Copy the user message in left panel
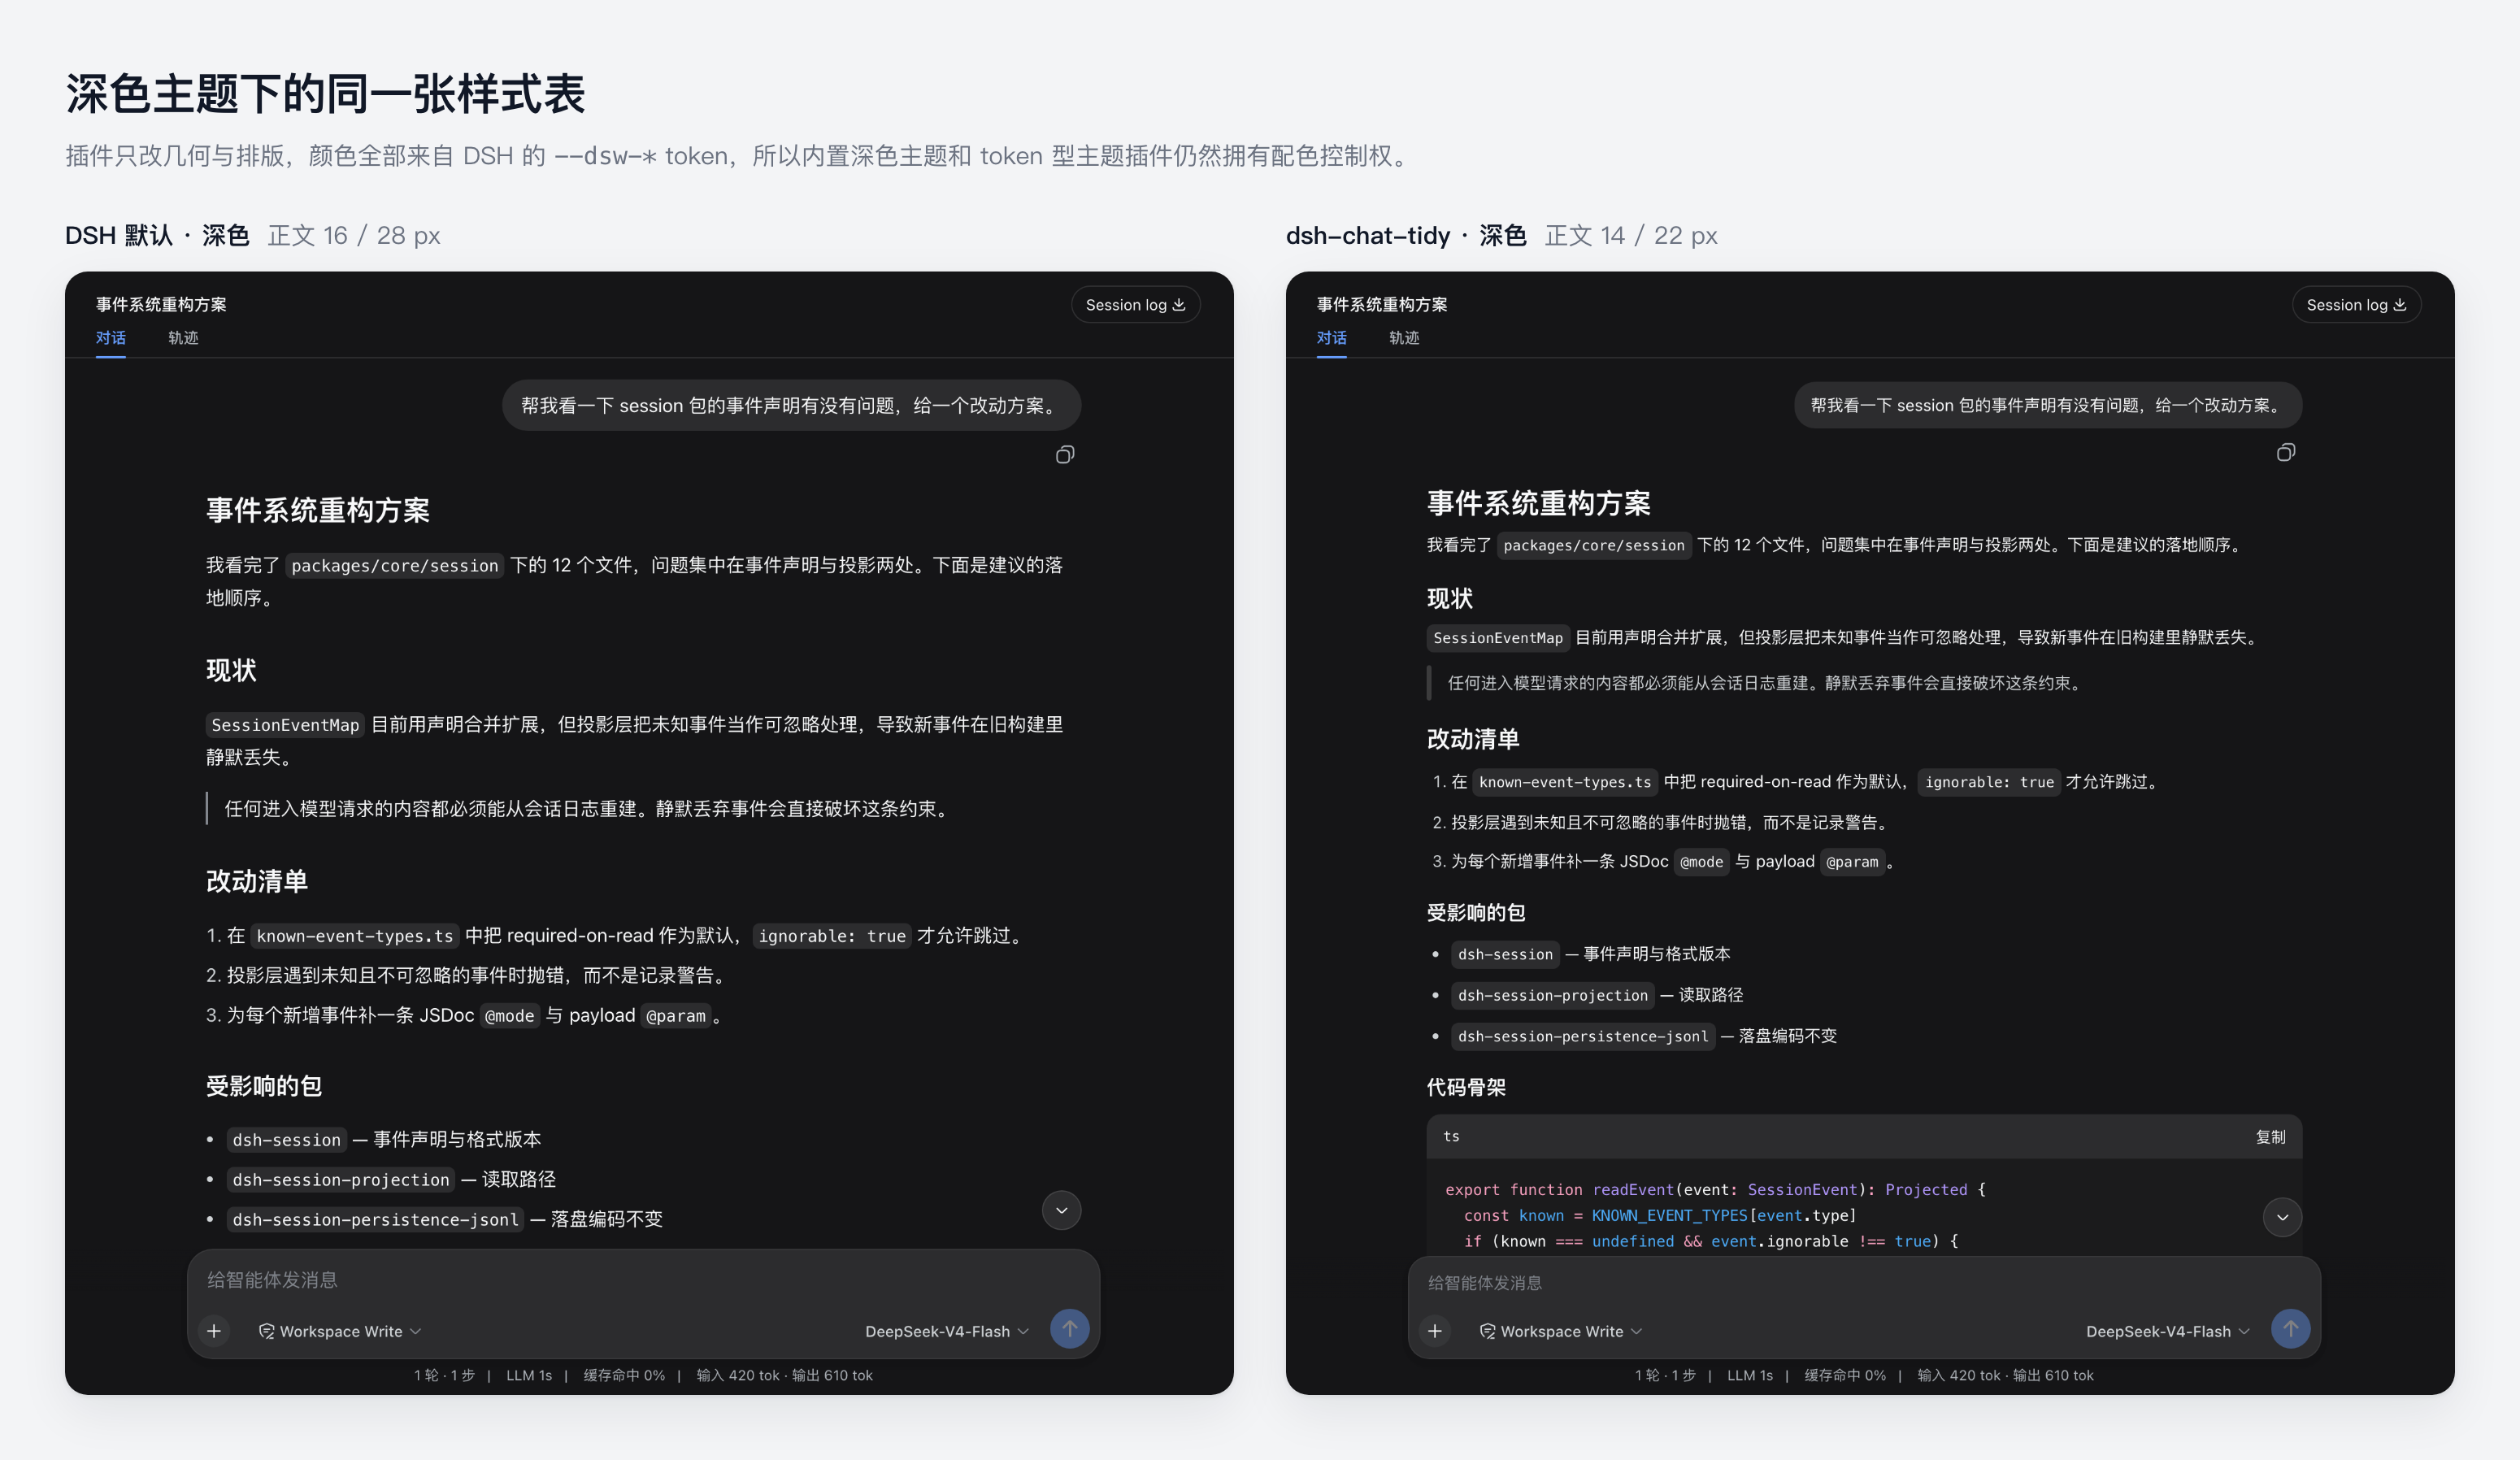Viewport: 2520px width, 1460px height. [1065, 455]
